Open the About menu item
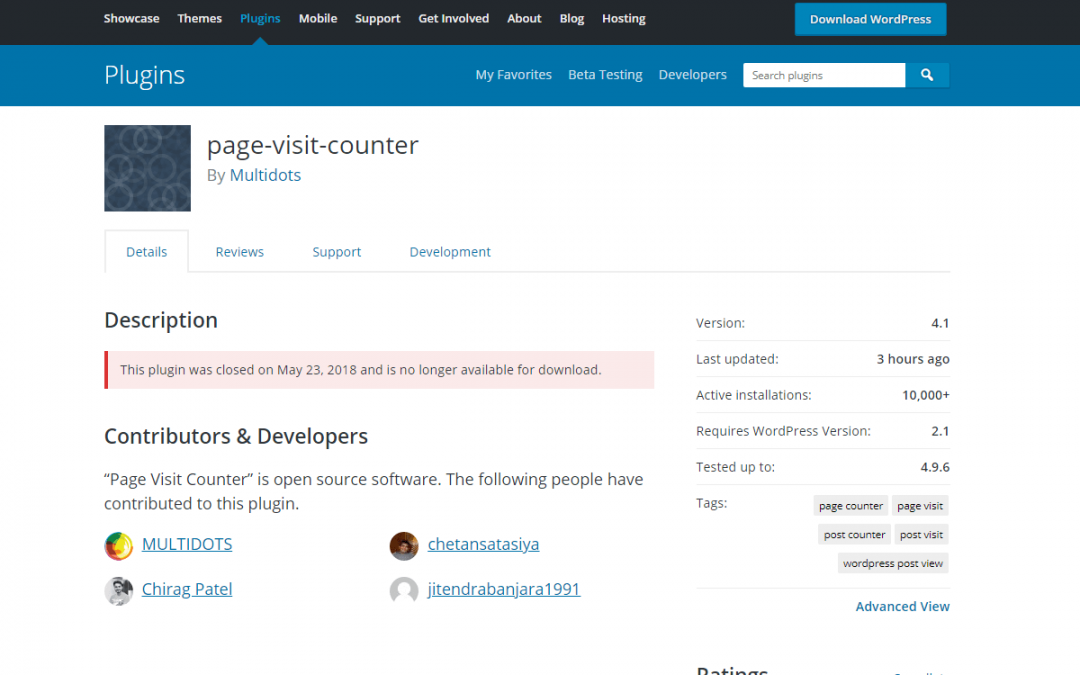Viewport: 1080px width, 675px height. click(x=524, y=19)
